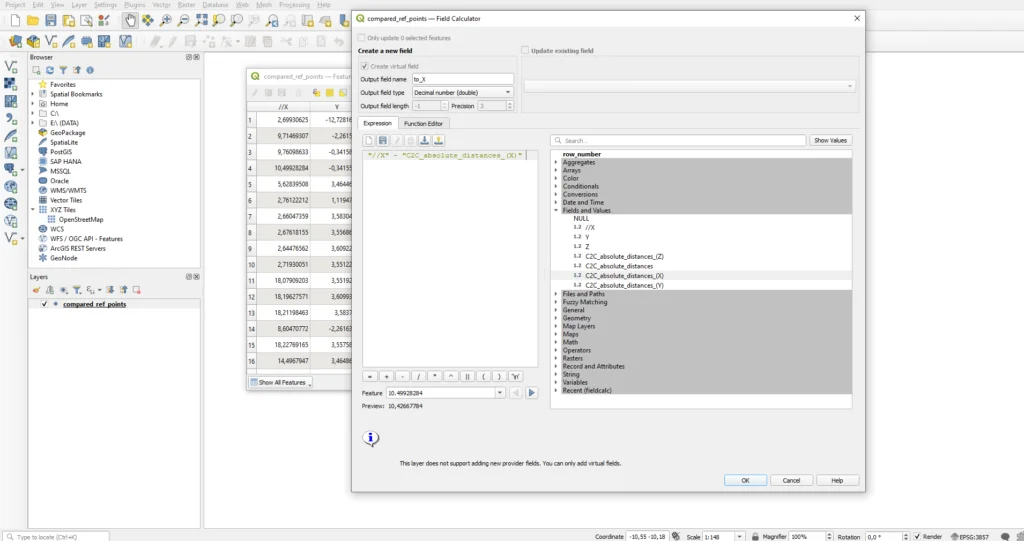Save expression with floppy icon in calculator
Viewport: 1024px width, 541px height.
[x=383, y=140]
